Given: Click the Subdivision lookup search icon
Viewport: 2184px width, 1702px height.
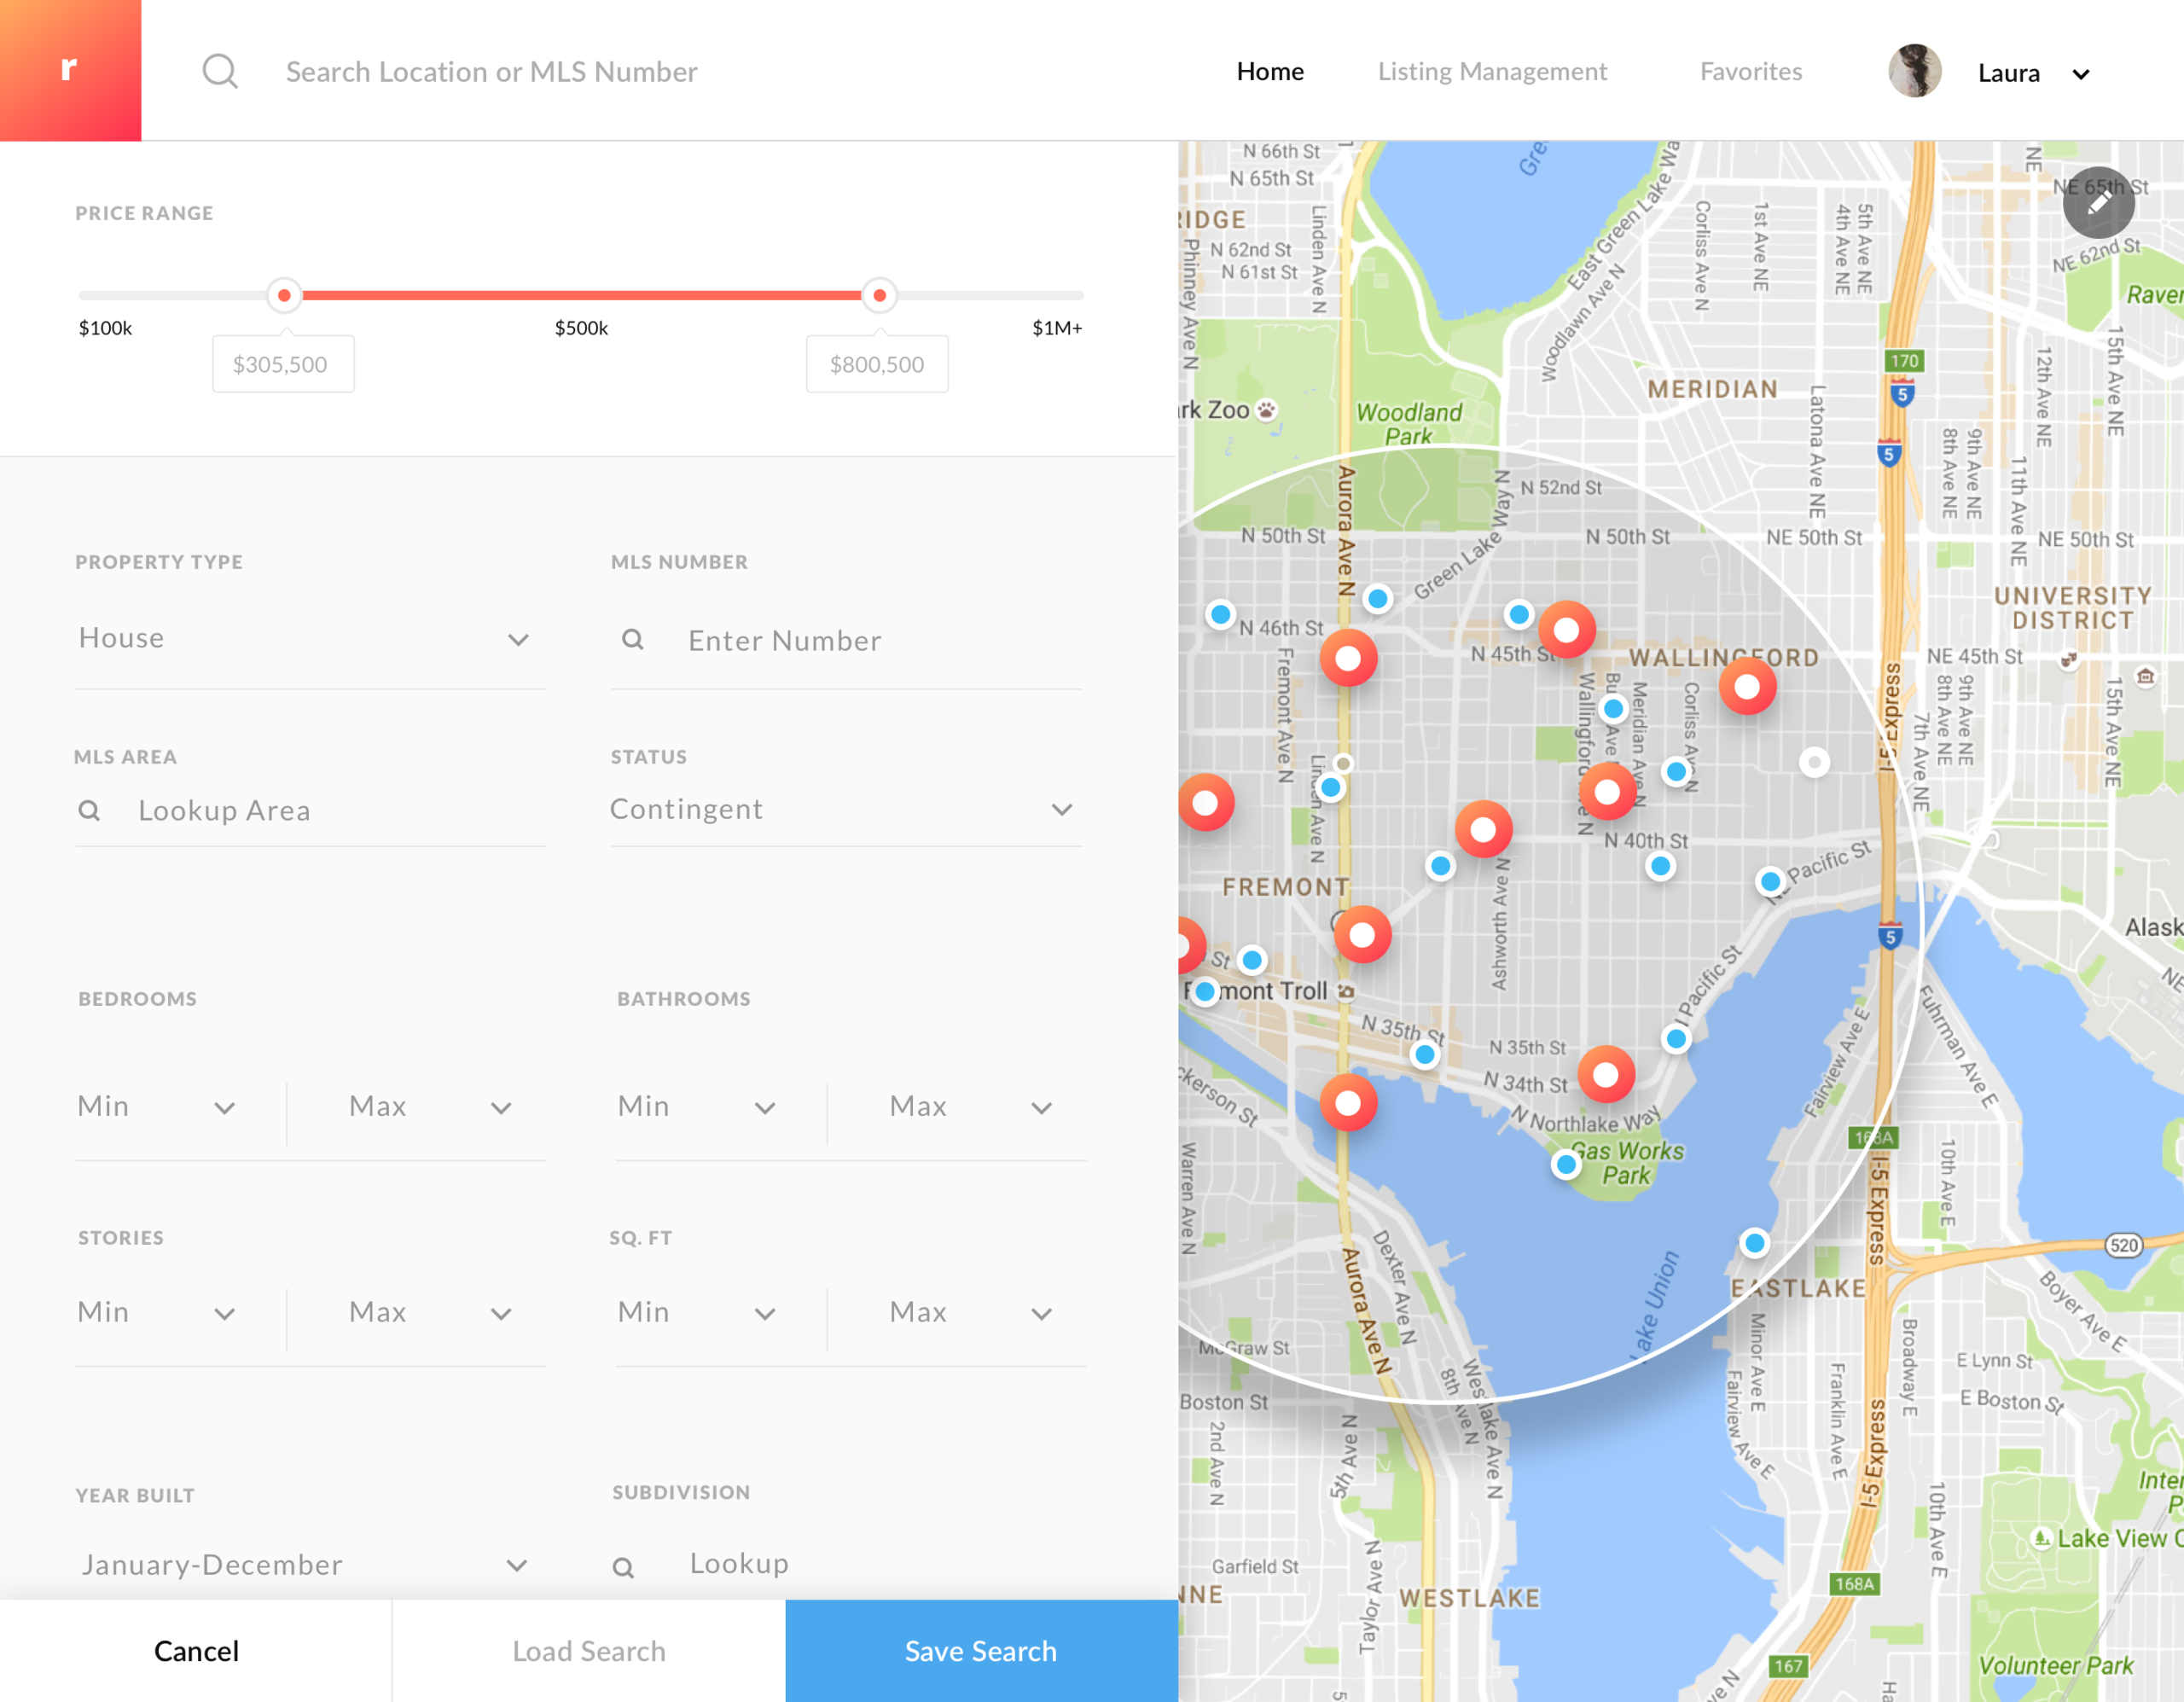Looking at the screenshot, I should click(623, 1567).
